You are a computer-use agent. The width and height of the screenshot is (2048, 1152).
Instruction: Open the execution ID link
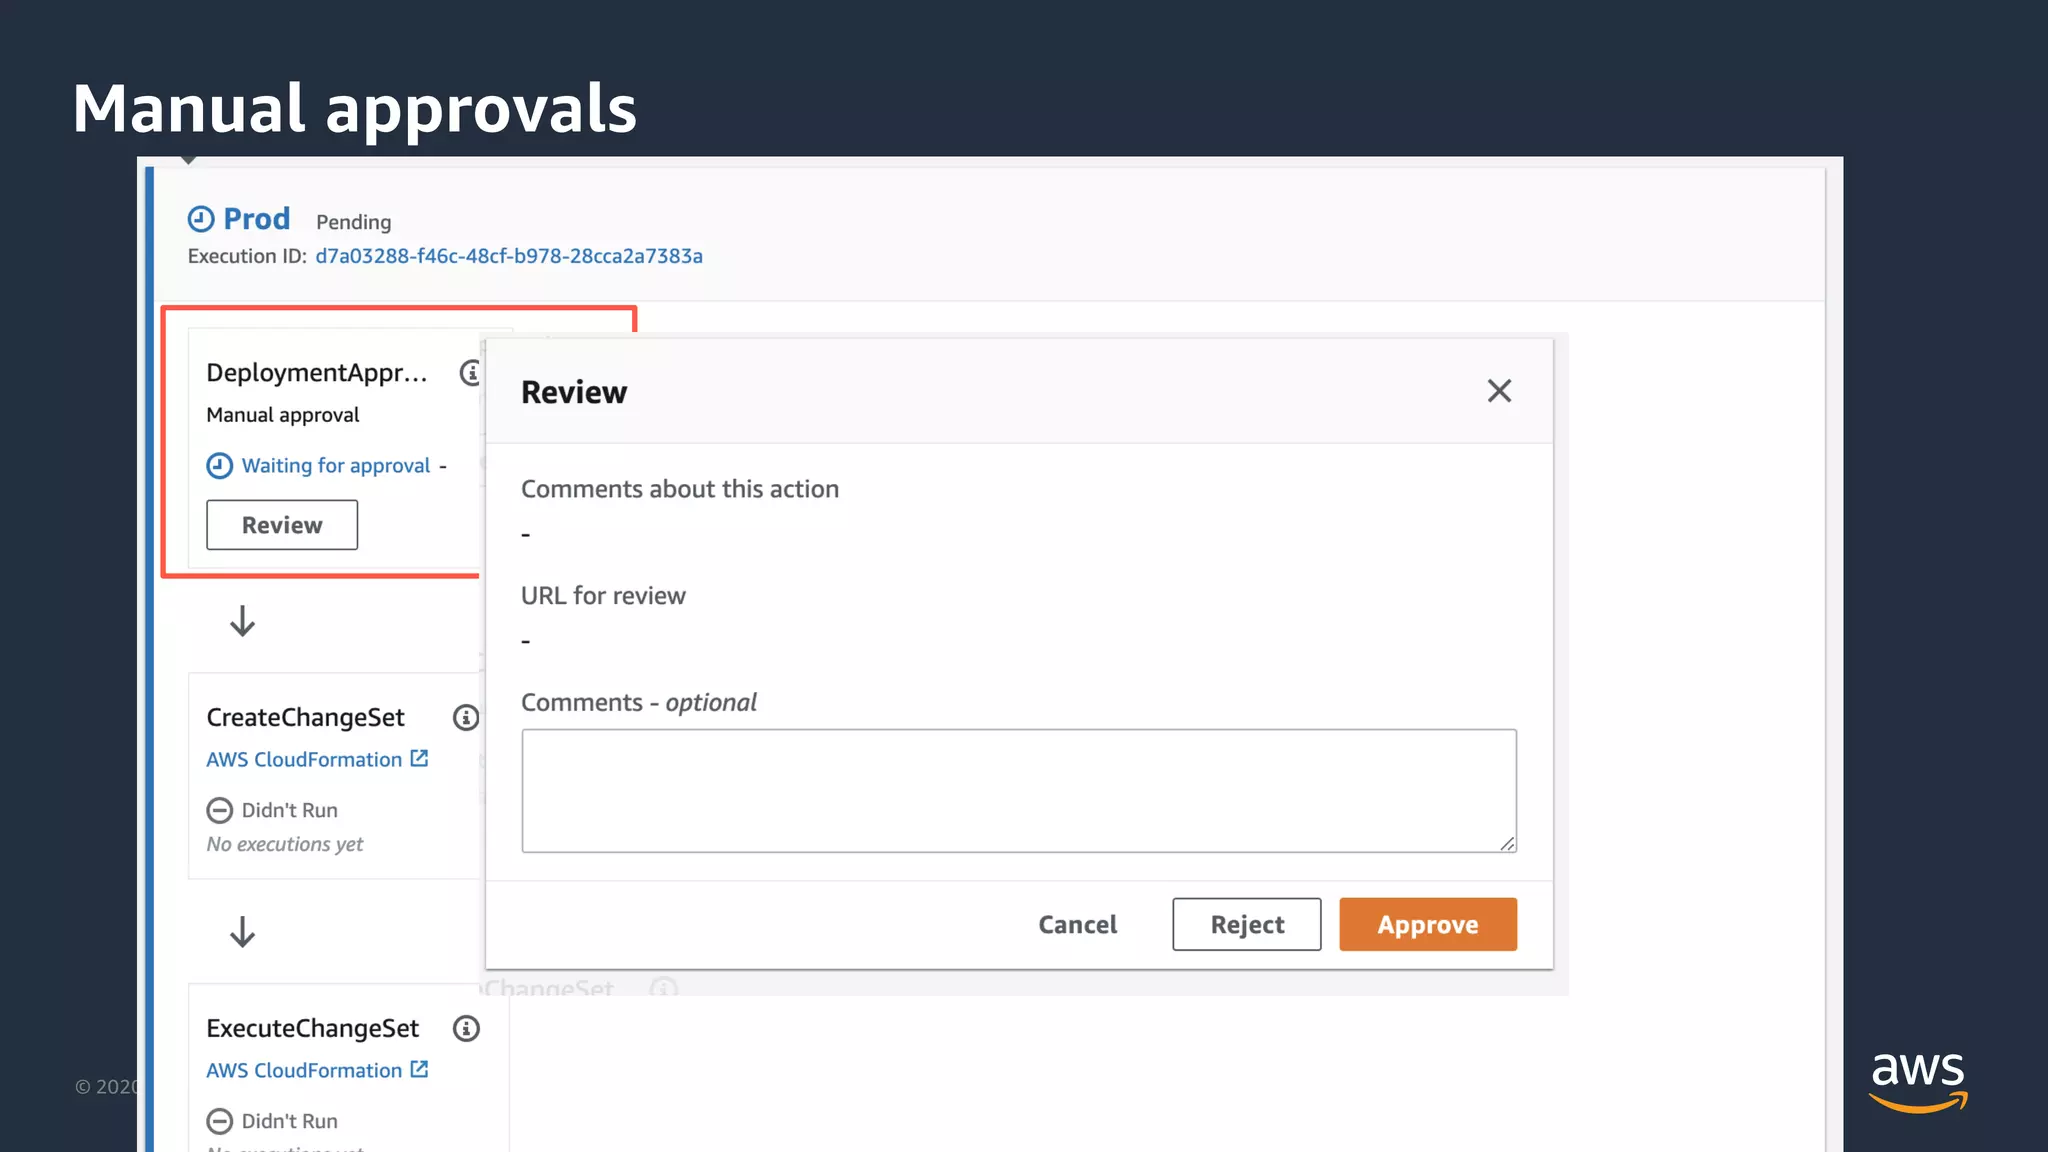point(508,256)
